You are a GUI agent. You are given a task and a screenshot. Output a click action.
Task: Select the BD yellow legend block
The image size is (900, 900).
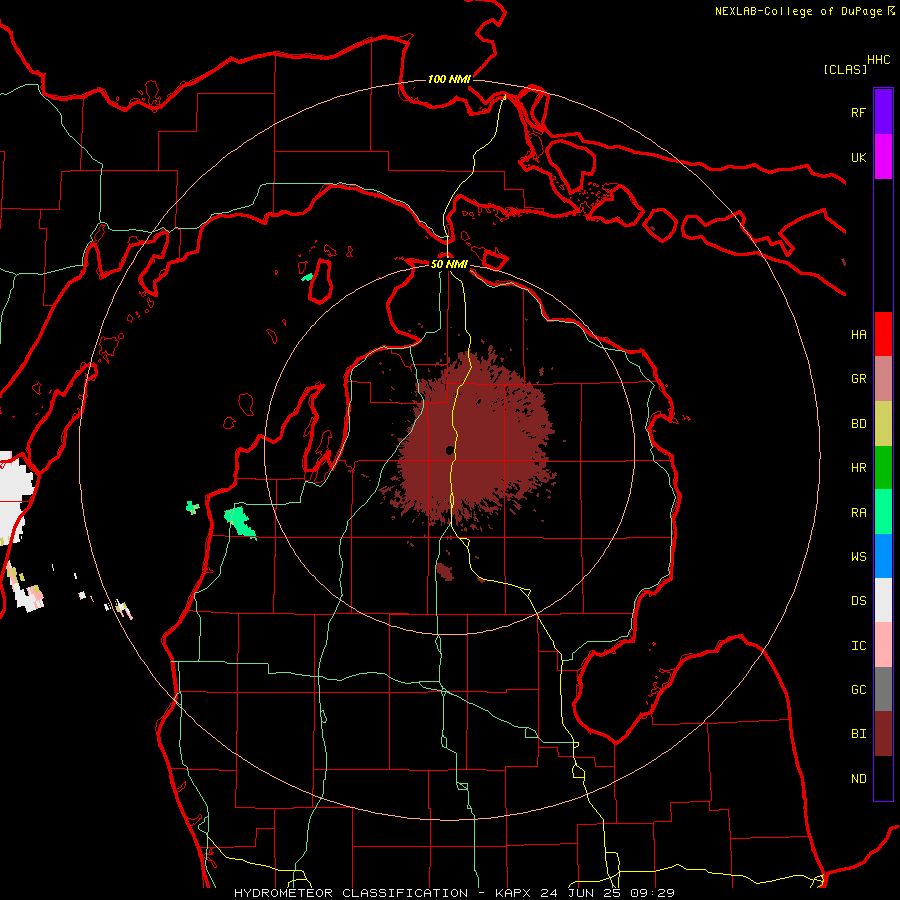883,424
